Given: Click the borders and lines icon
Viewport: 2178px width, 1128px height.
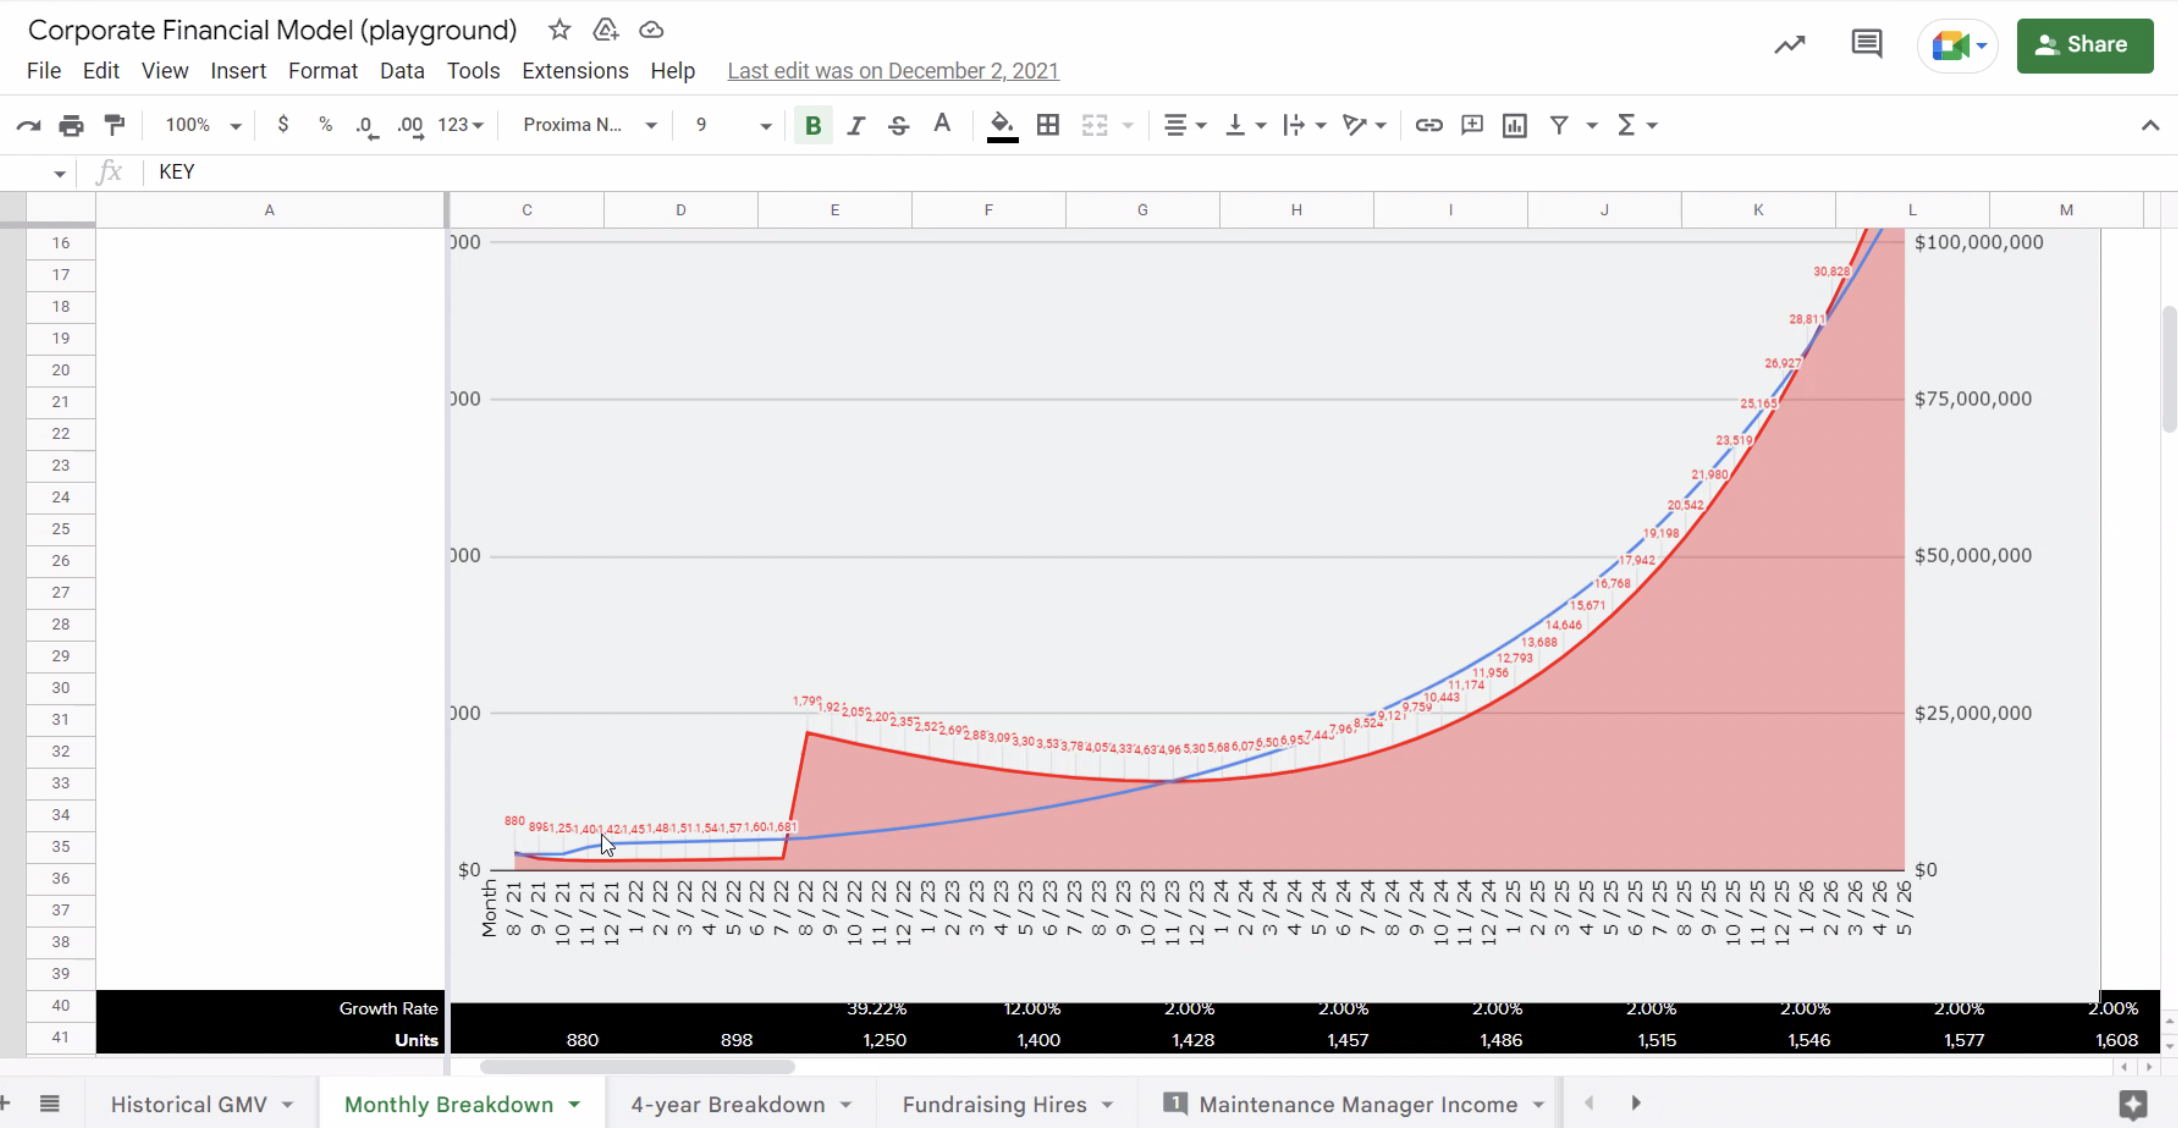Looking at the screenshot, I should [1047, 125].
